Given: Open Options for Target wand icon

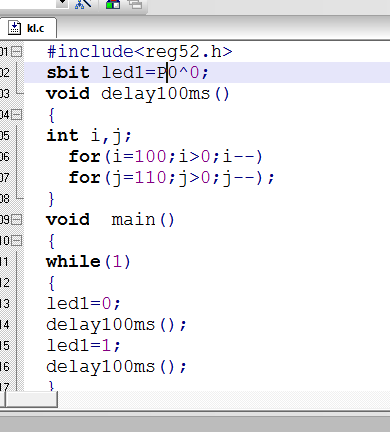Looking at the screenshot, I should [x=83, y=4].
